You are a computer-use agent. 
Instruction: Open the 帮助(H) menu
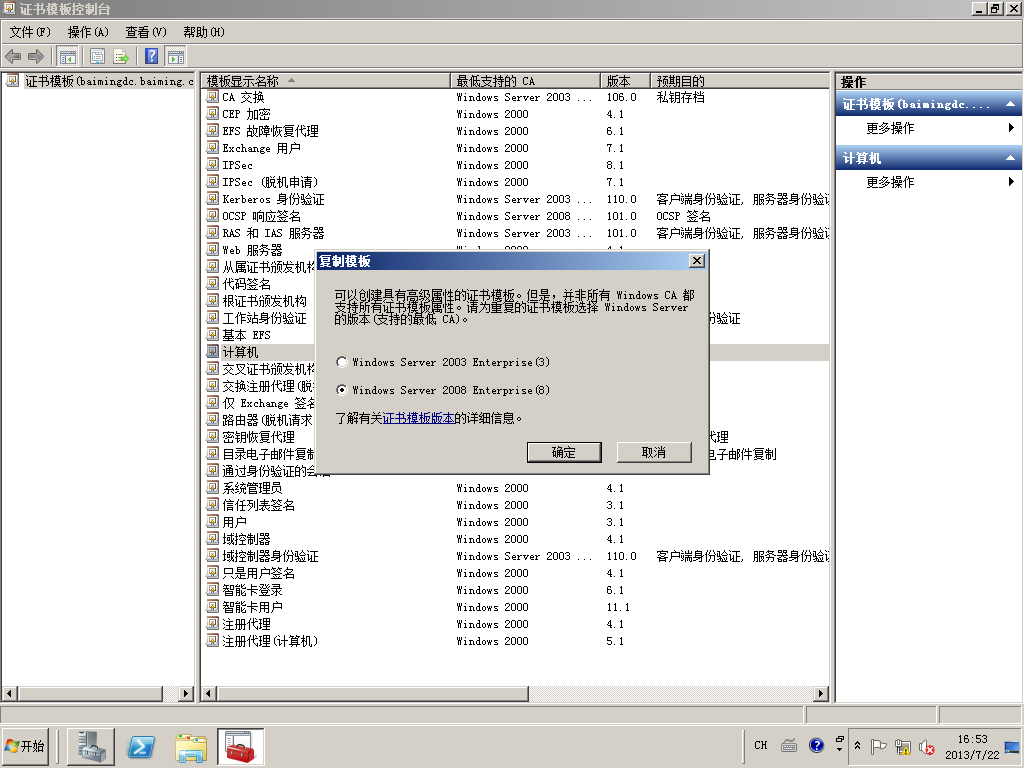click(x=204, y=32)
